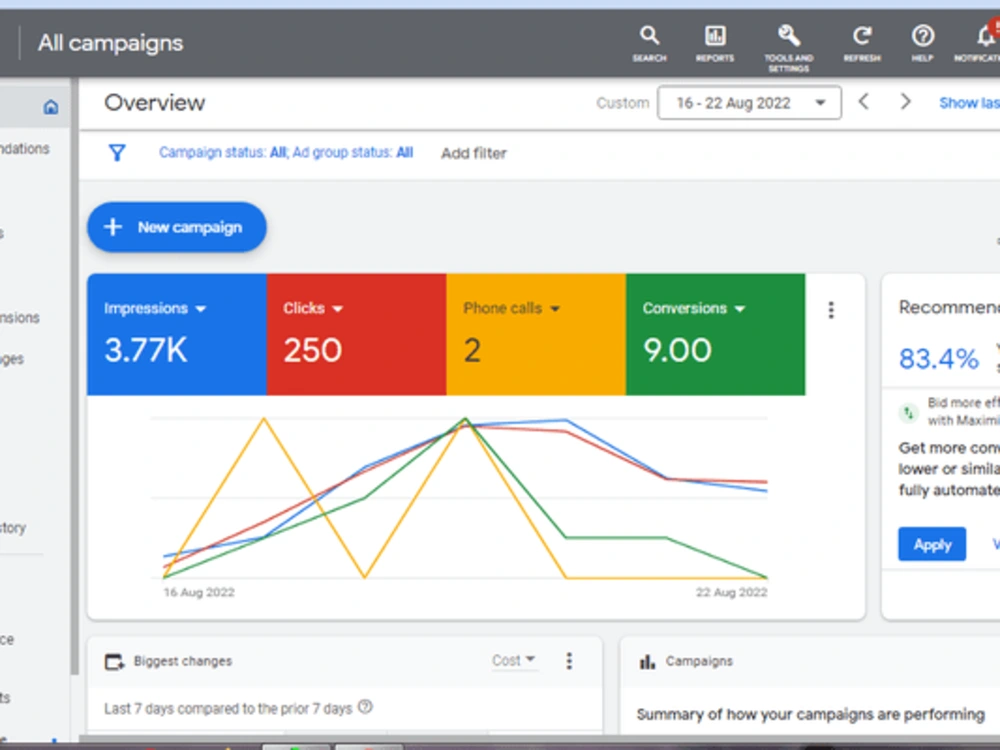Go to next date range arrow
This screenshot has height=750, width=1000.
point(905,102)
